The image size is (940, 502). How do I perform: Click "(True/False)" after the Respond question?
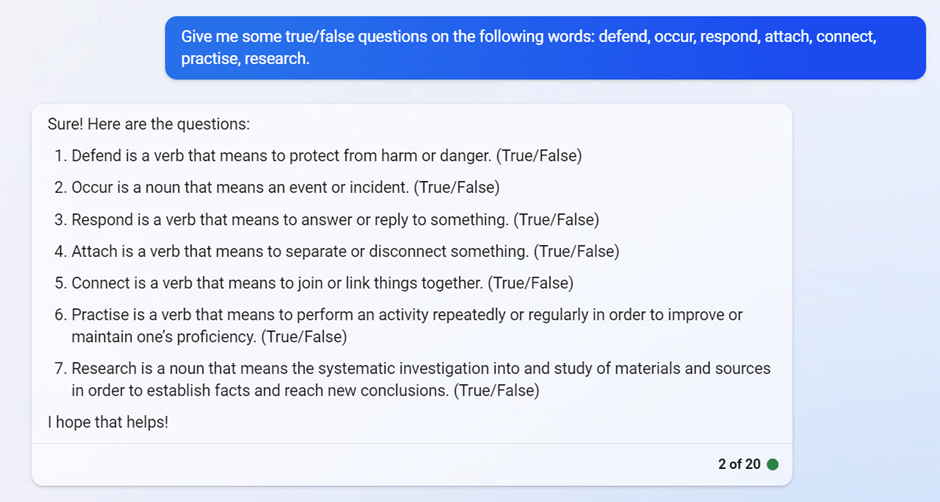tap(556, 219)
